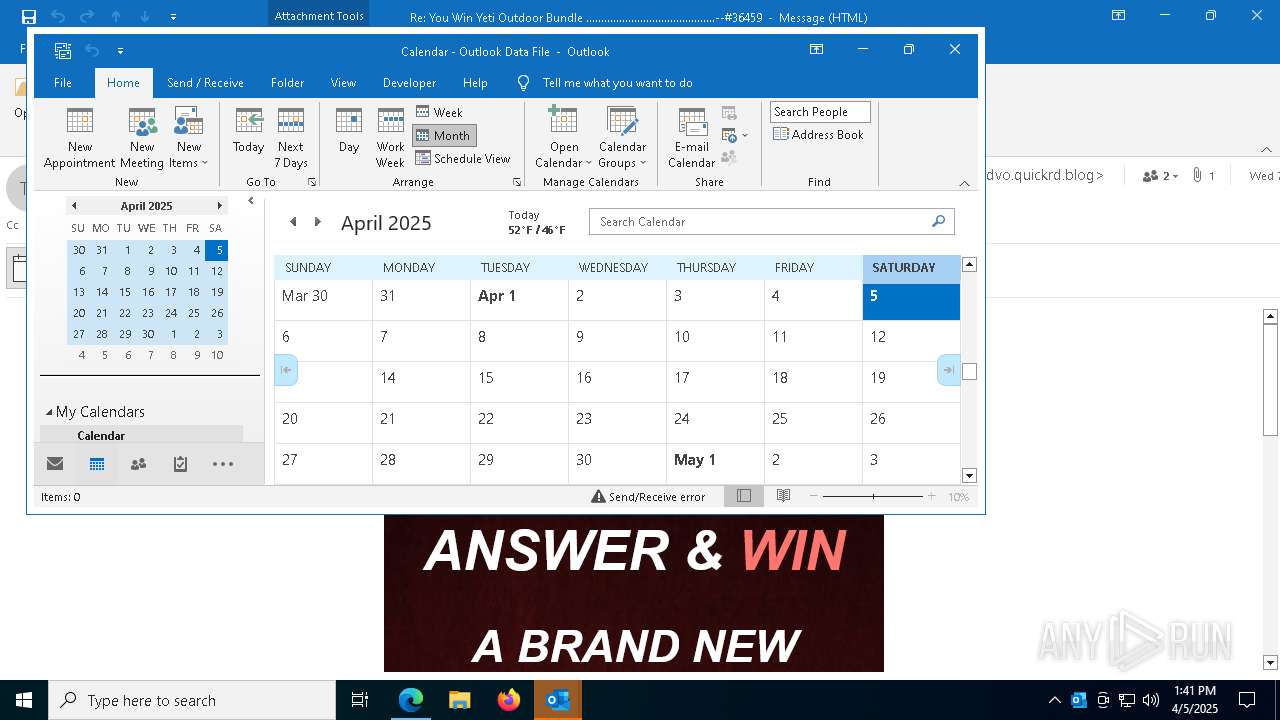The width and height of the screenshot is (1280, 720).
Task: Select Saturday April 5 in the month grid
Action: coord(911,301)
